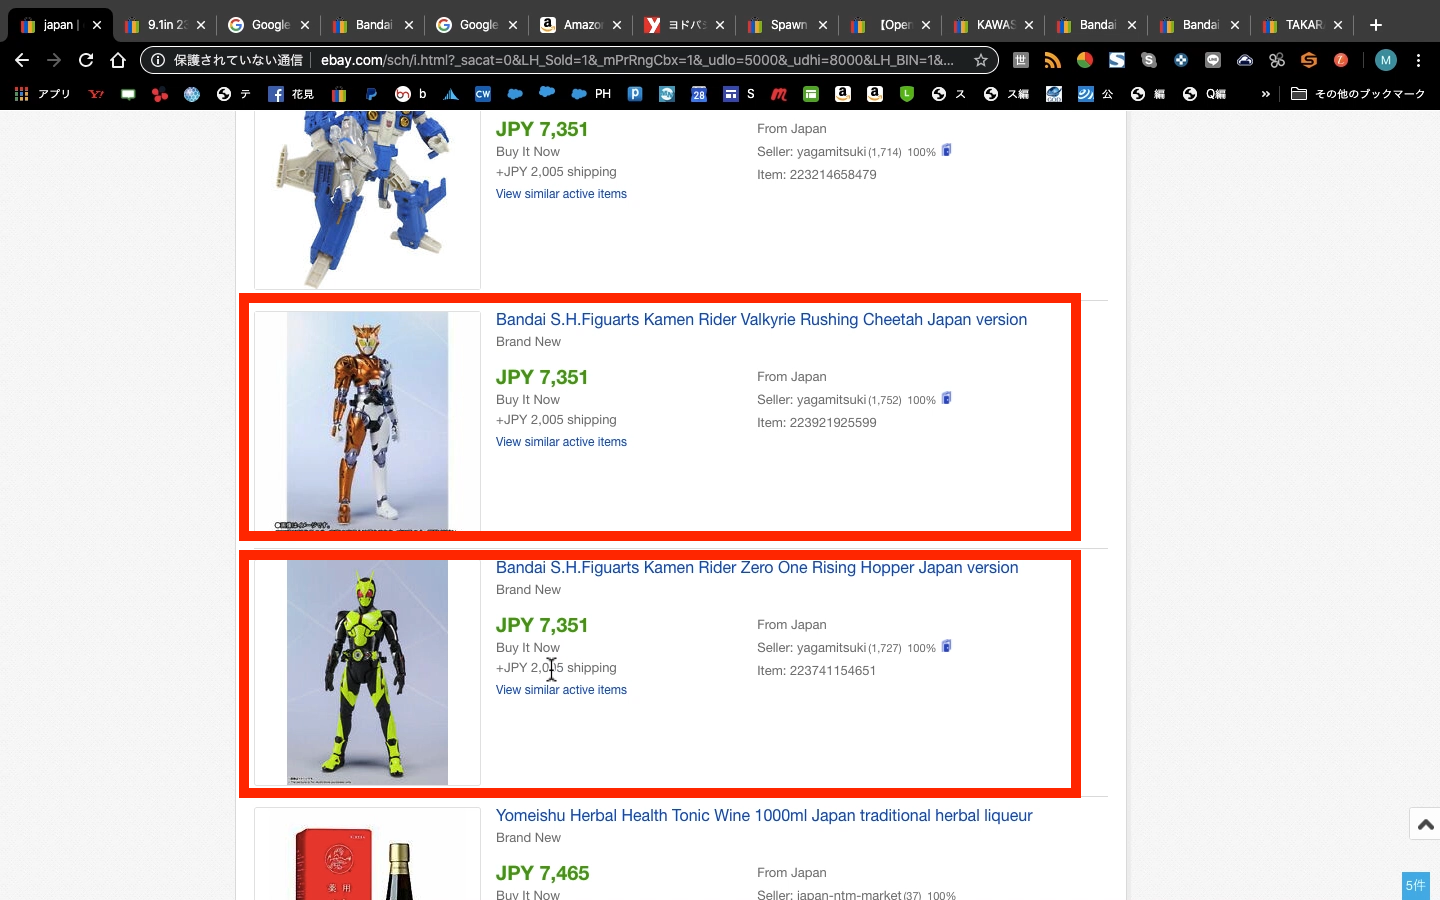Reload the current eBay page

[x=86, y=60]
